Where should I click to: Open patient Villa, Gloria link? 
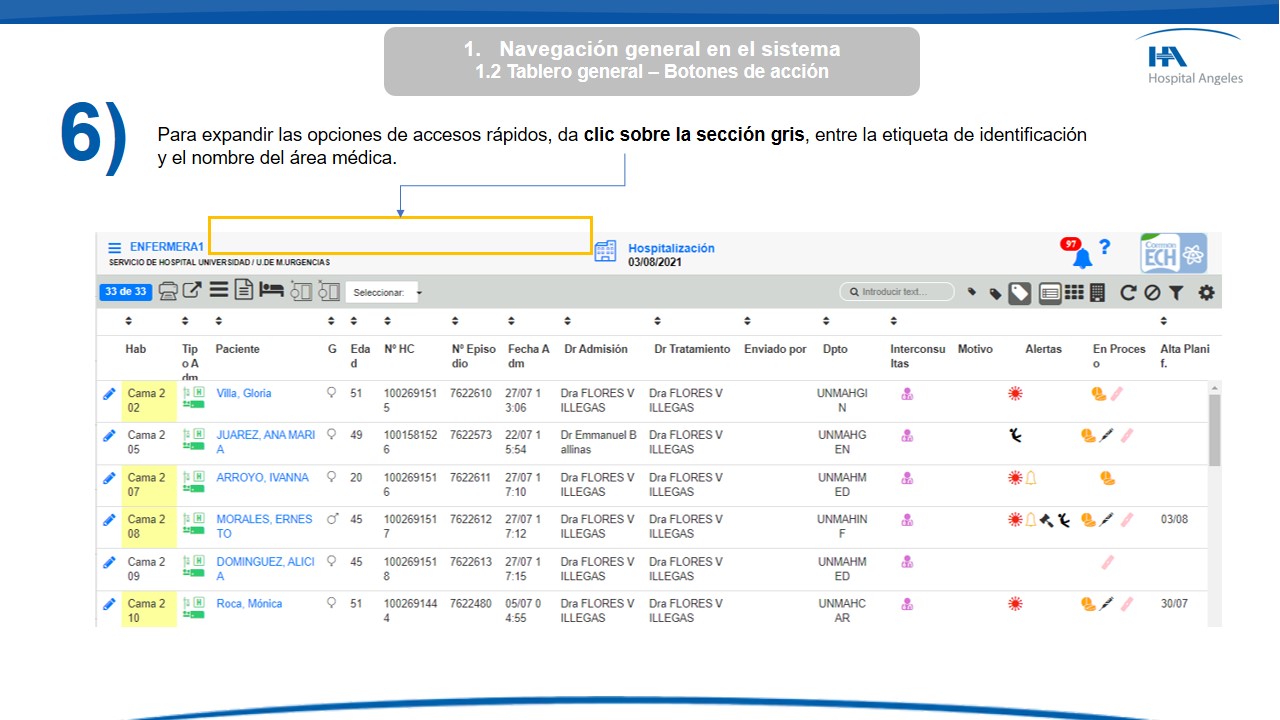coord(244,393)
